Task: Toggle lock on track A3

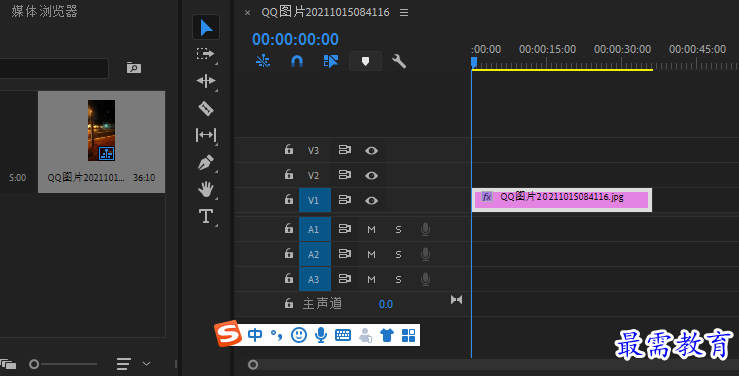Action: (x=289, y=278)
